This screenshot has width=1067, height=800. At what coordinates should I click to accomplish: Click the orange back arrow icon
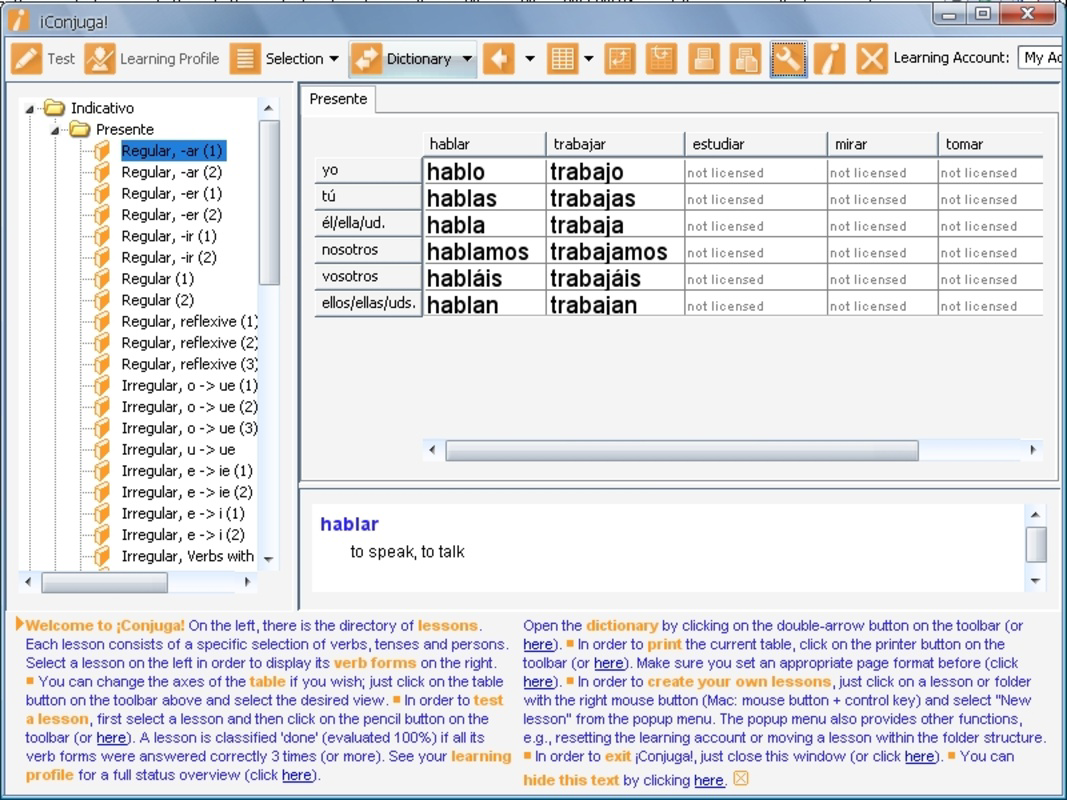pos(499,59)
